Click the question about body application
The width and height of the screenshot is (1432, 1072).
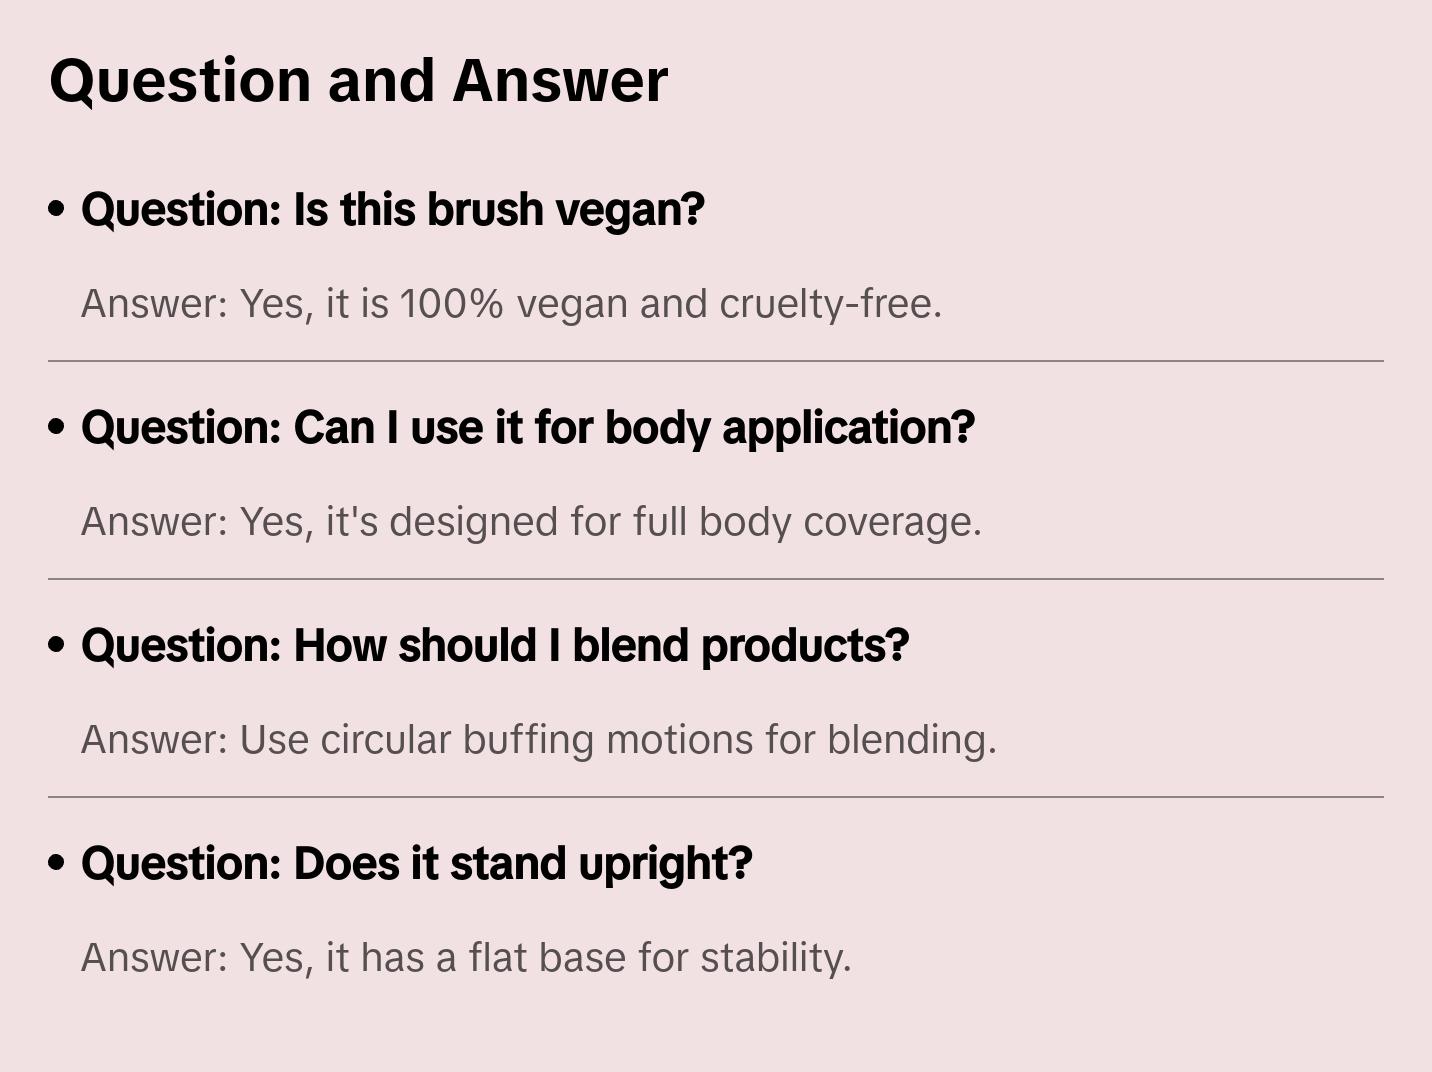point(528,428)
